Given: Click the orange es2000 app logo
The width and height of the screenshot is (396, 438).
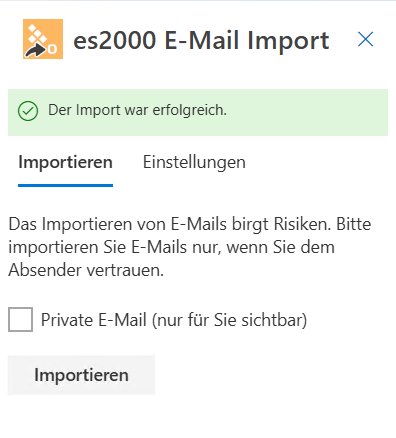Looking at the screenshot, I should (43, 39).
